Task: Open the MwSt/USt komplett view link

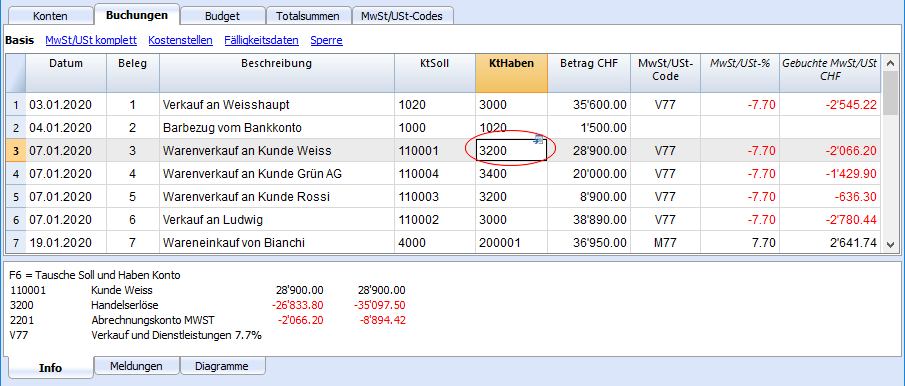Action: click(91, 40)
